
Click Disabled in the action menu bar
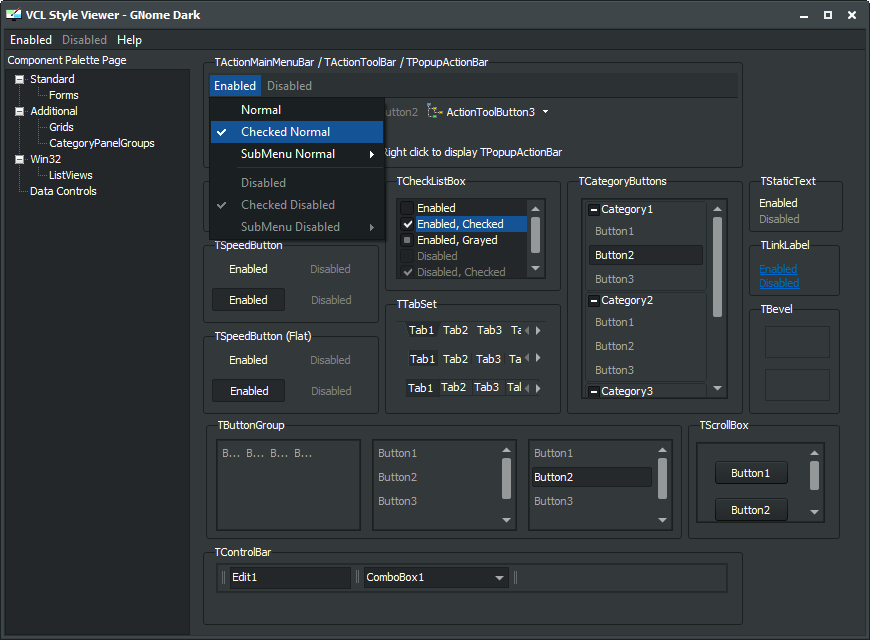coord(290,86)
